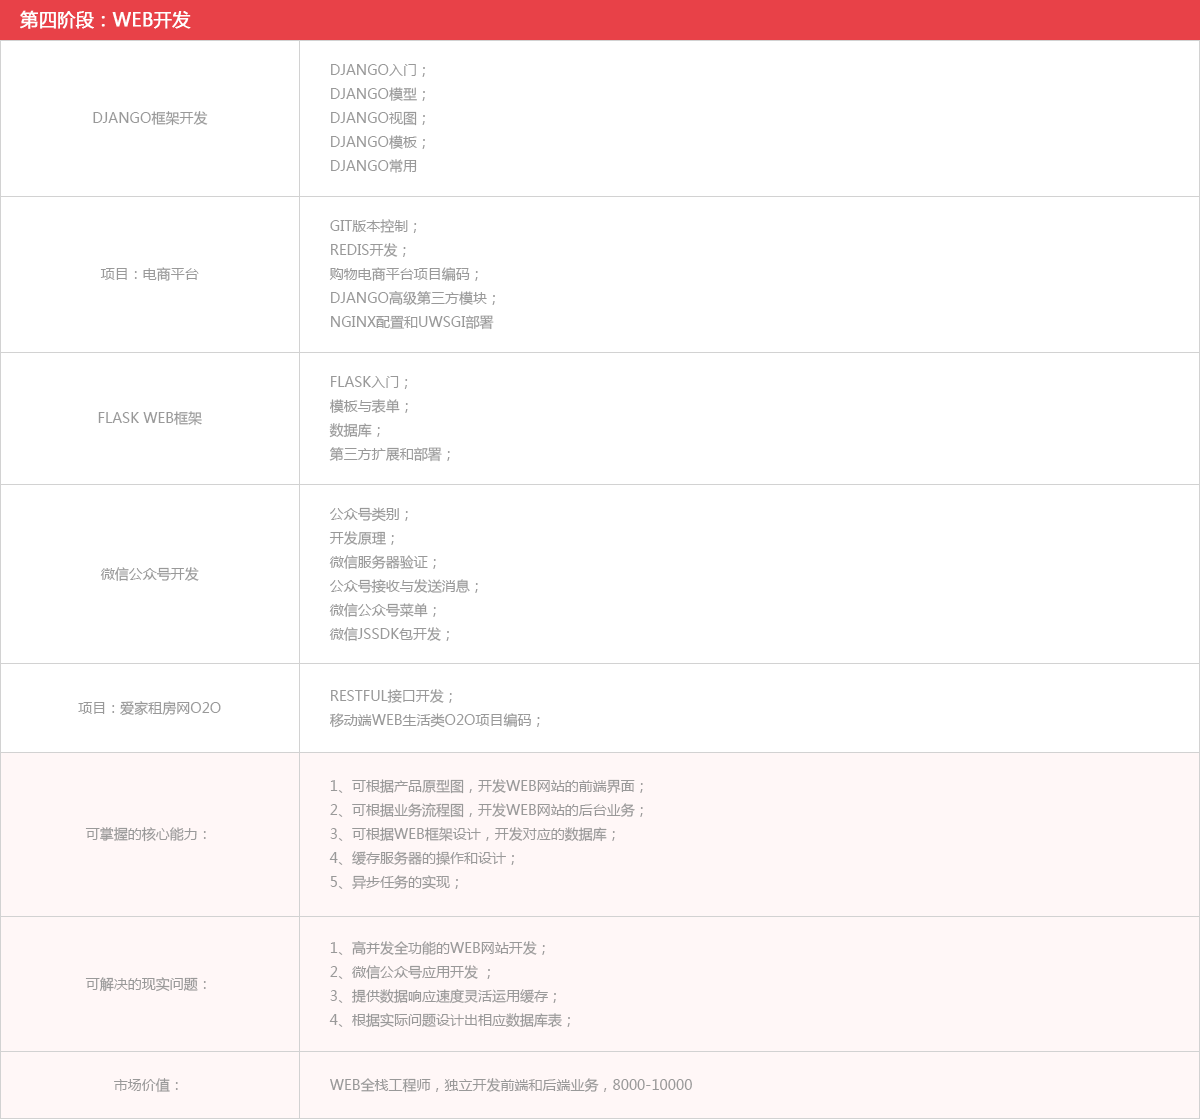Select 项目：爱家租房网O2O row label
The image size is (1200, 1119).
[150, 708]
